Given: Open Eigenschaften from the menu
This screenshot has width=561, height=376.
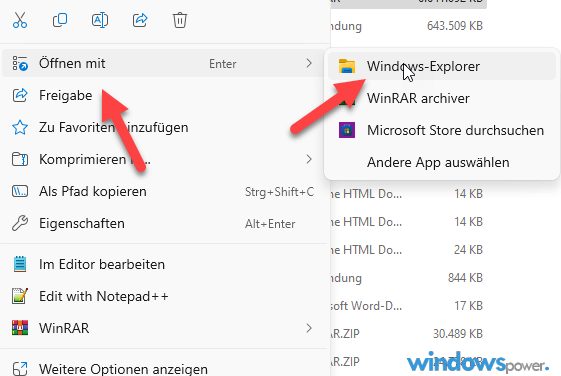Looking at the screenshot, I should coord(163,223).
